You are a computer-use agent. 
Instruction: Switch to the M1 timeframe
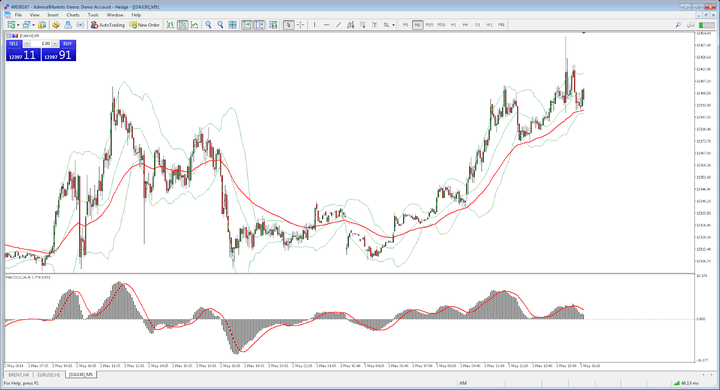point(405,25)
